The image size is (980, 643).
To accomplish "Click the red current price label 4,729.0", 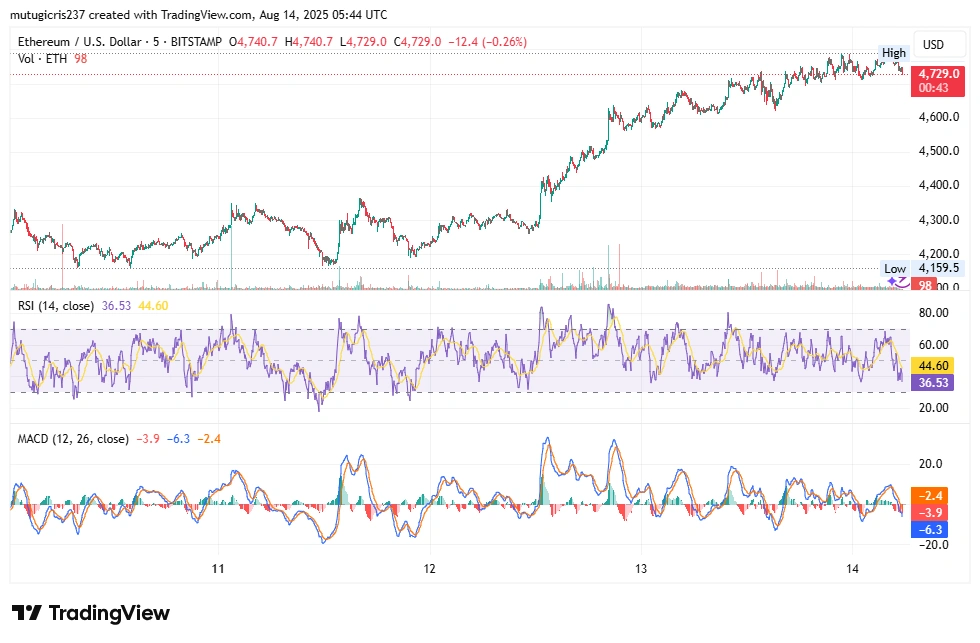I will click(938, 74).
